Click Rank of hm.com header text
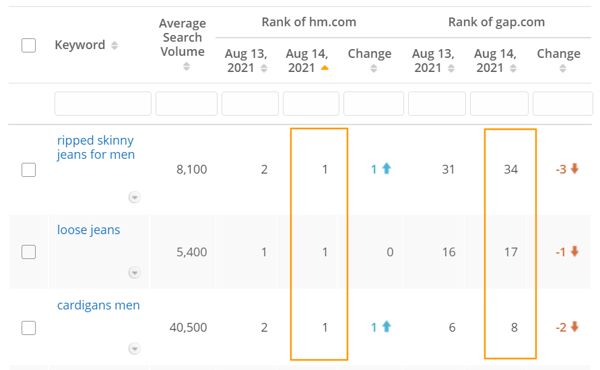This screenshot has width=600, height=370. click(309, 22)
